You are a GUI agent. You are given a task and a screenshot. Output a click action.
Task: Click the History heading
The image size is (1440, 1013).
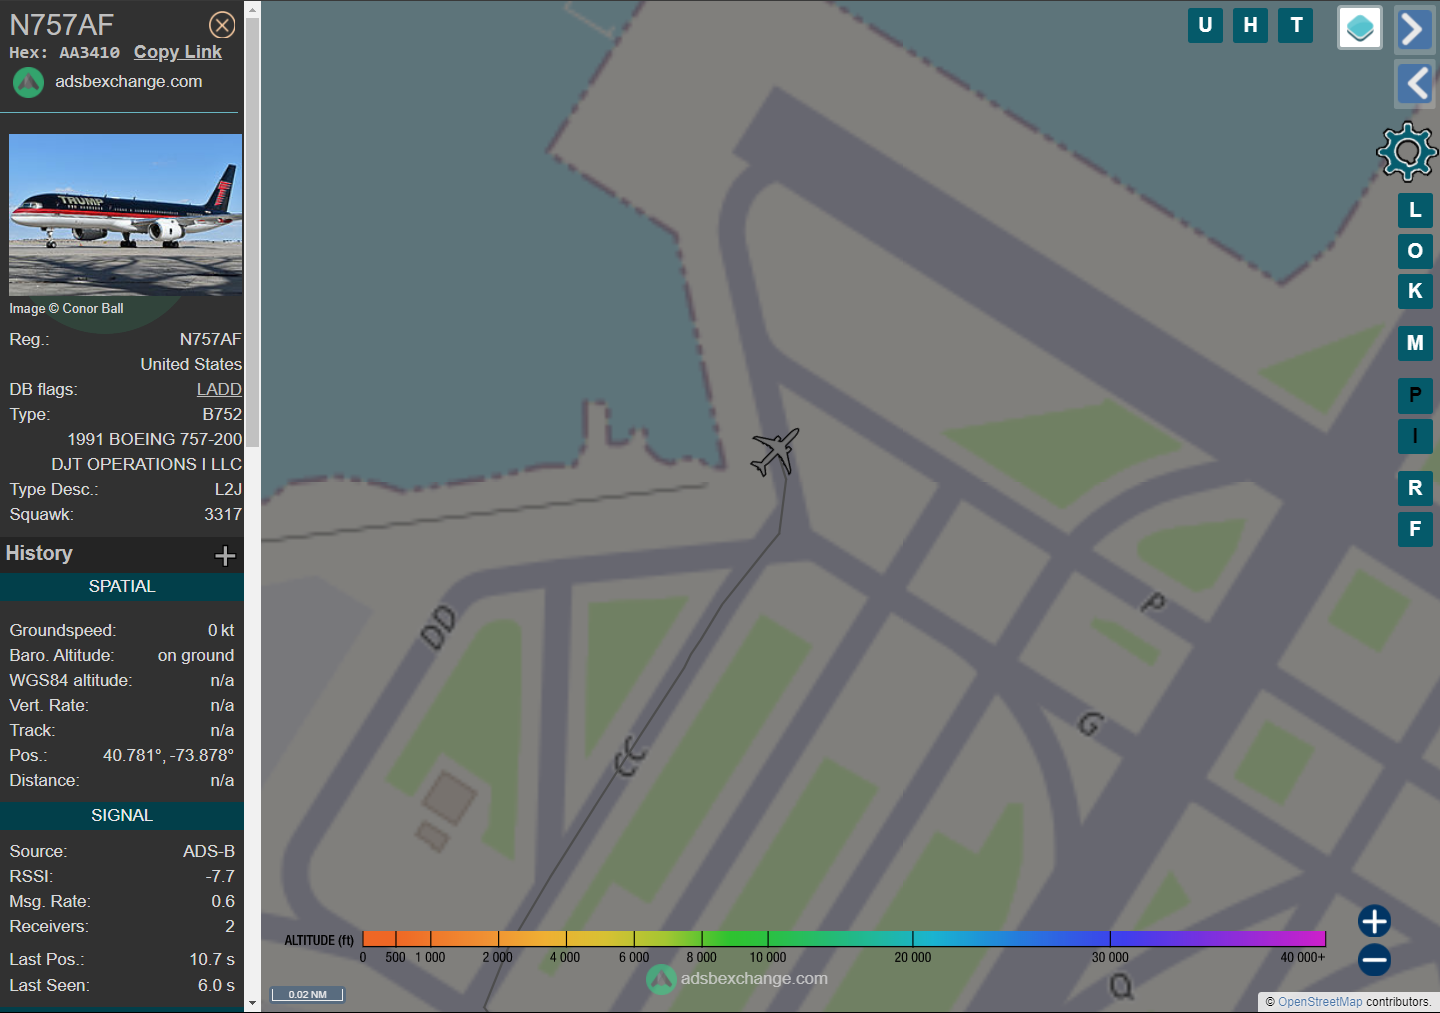(x=39, y=553)
